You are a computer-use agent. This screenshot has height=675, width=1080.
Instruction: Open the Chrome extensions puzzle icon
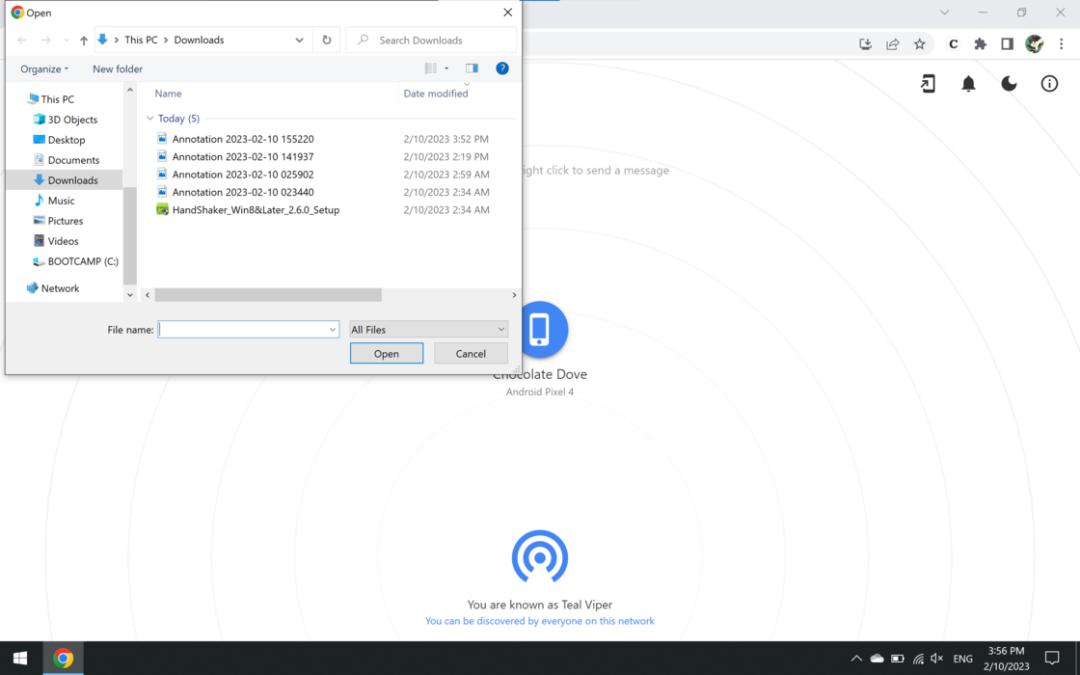pyautogui.click(x=980, y=44)
